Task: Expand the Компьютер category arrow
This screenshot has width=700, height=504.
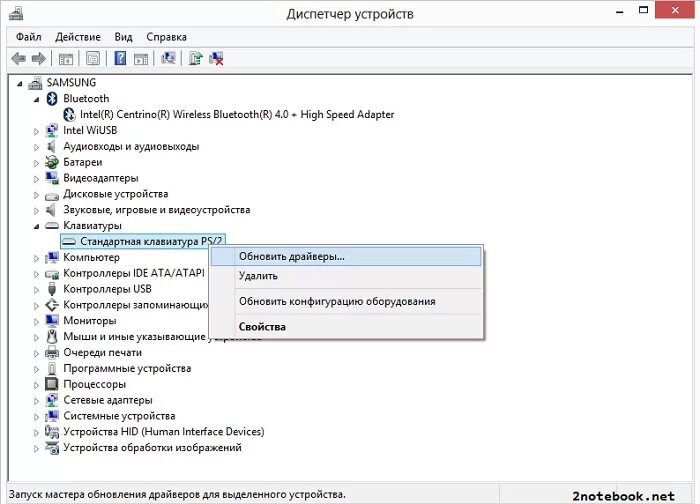Action: [37, 258]
